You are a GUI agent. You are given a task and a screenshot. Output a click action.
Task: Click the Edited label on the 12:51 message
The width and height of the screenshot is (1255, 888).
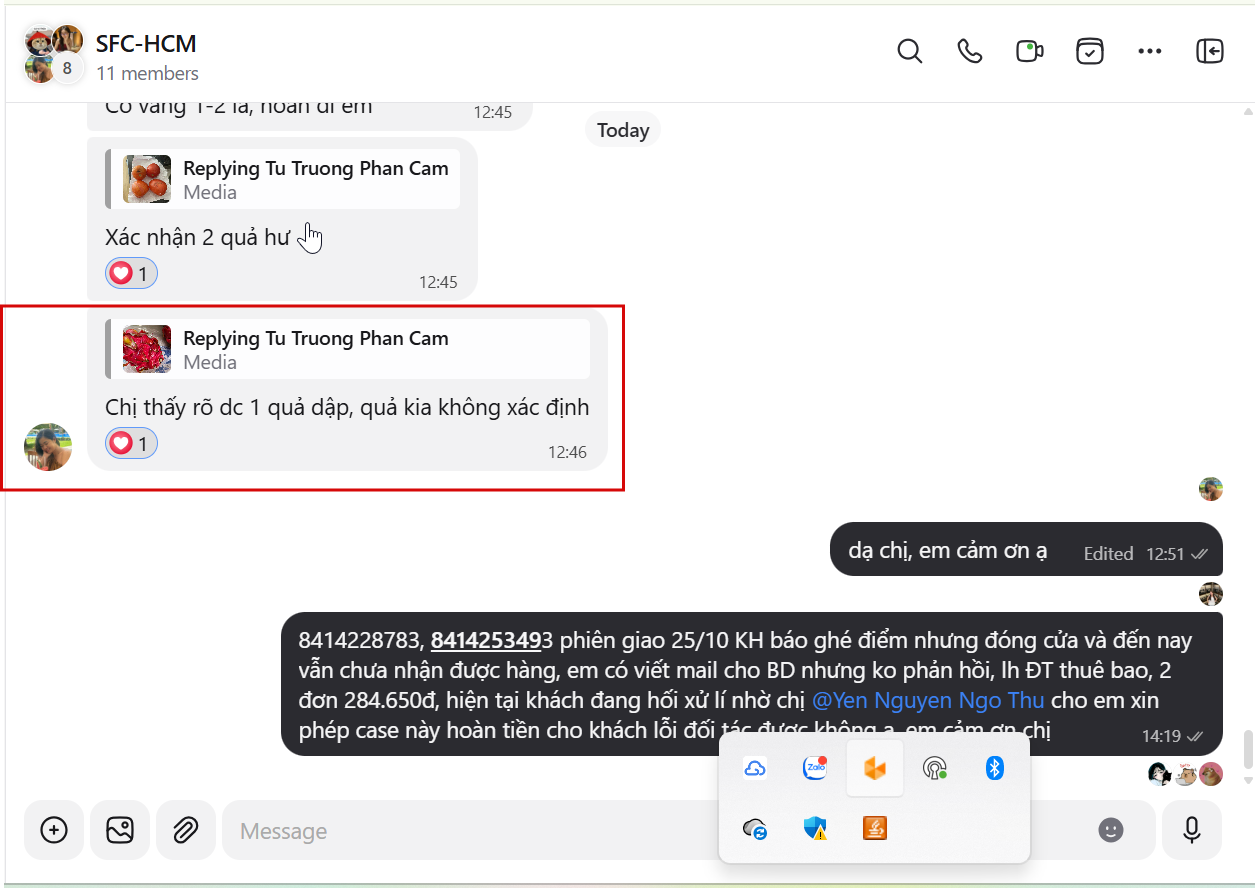[x=1108, y=554]
